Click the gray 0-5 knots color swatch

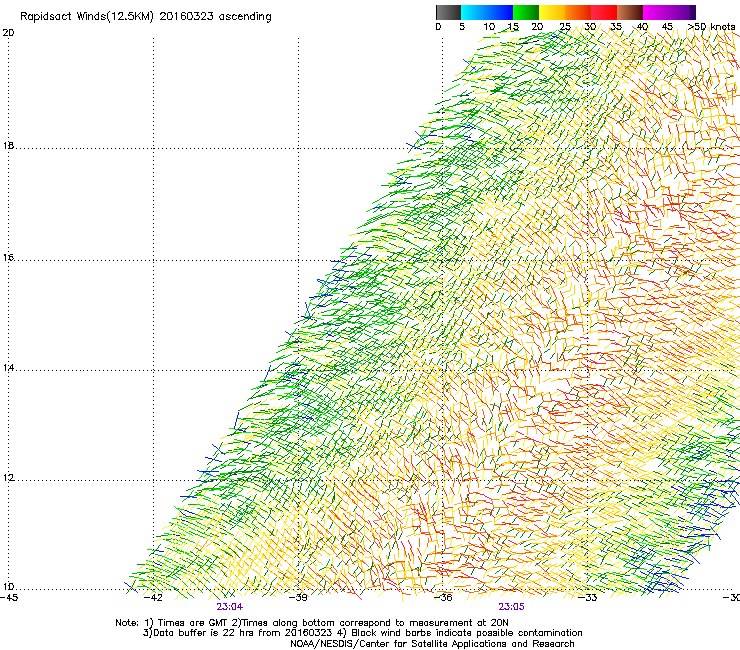tap(448, 12)
